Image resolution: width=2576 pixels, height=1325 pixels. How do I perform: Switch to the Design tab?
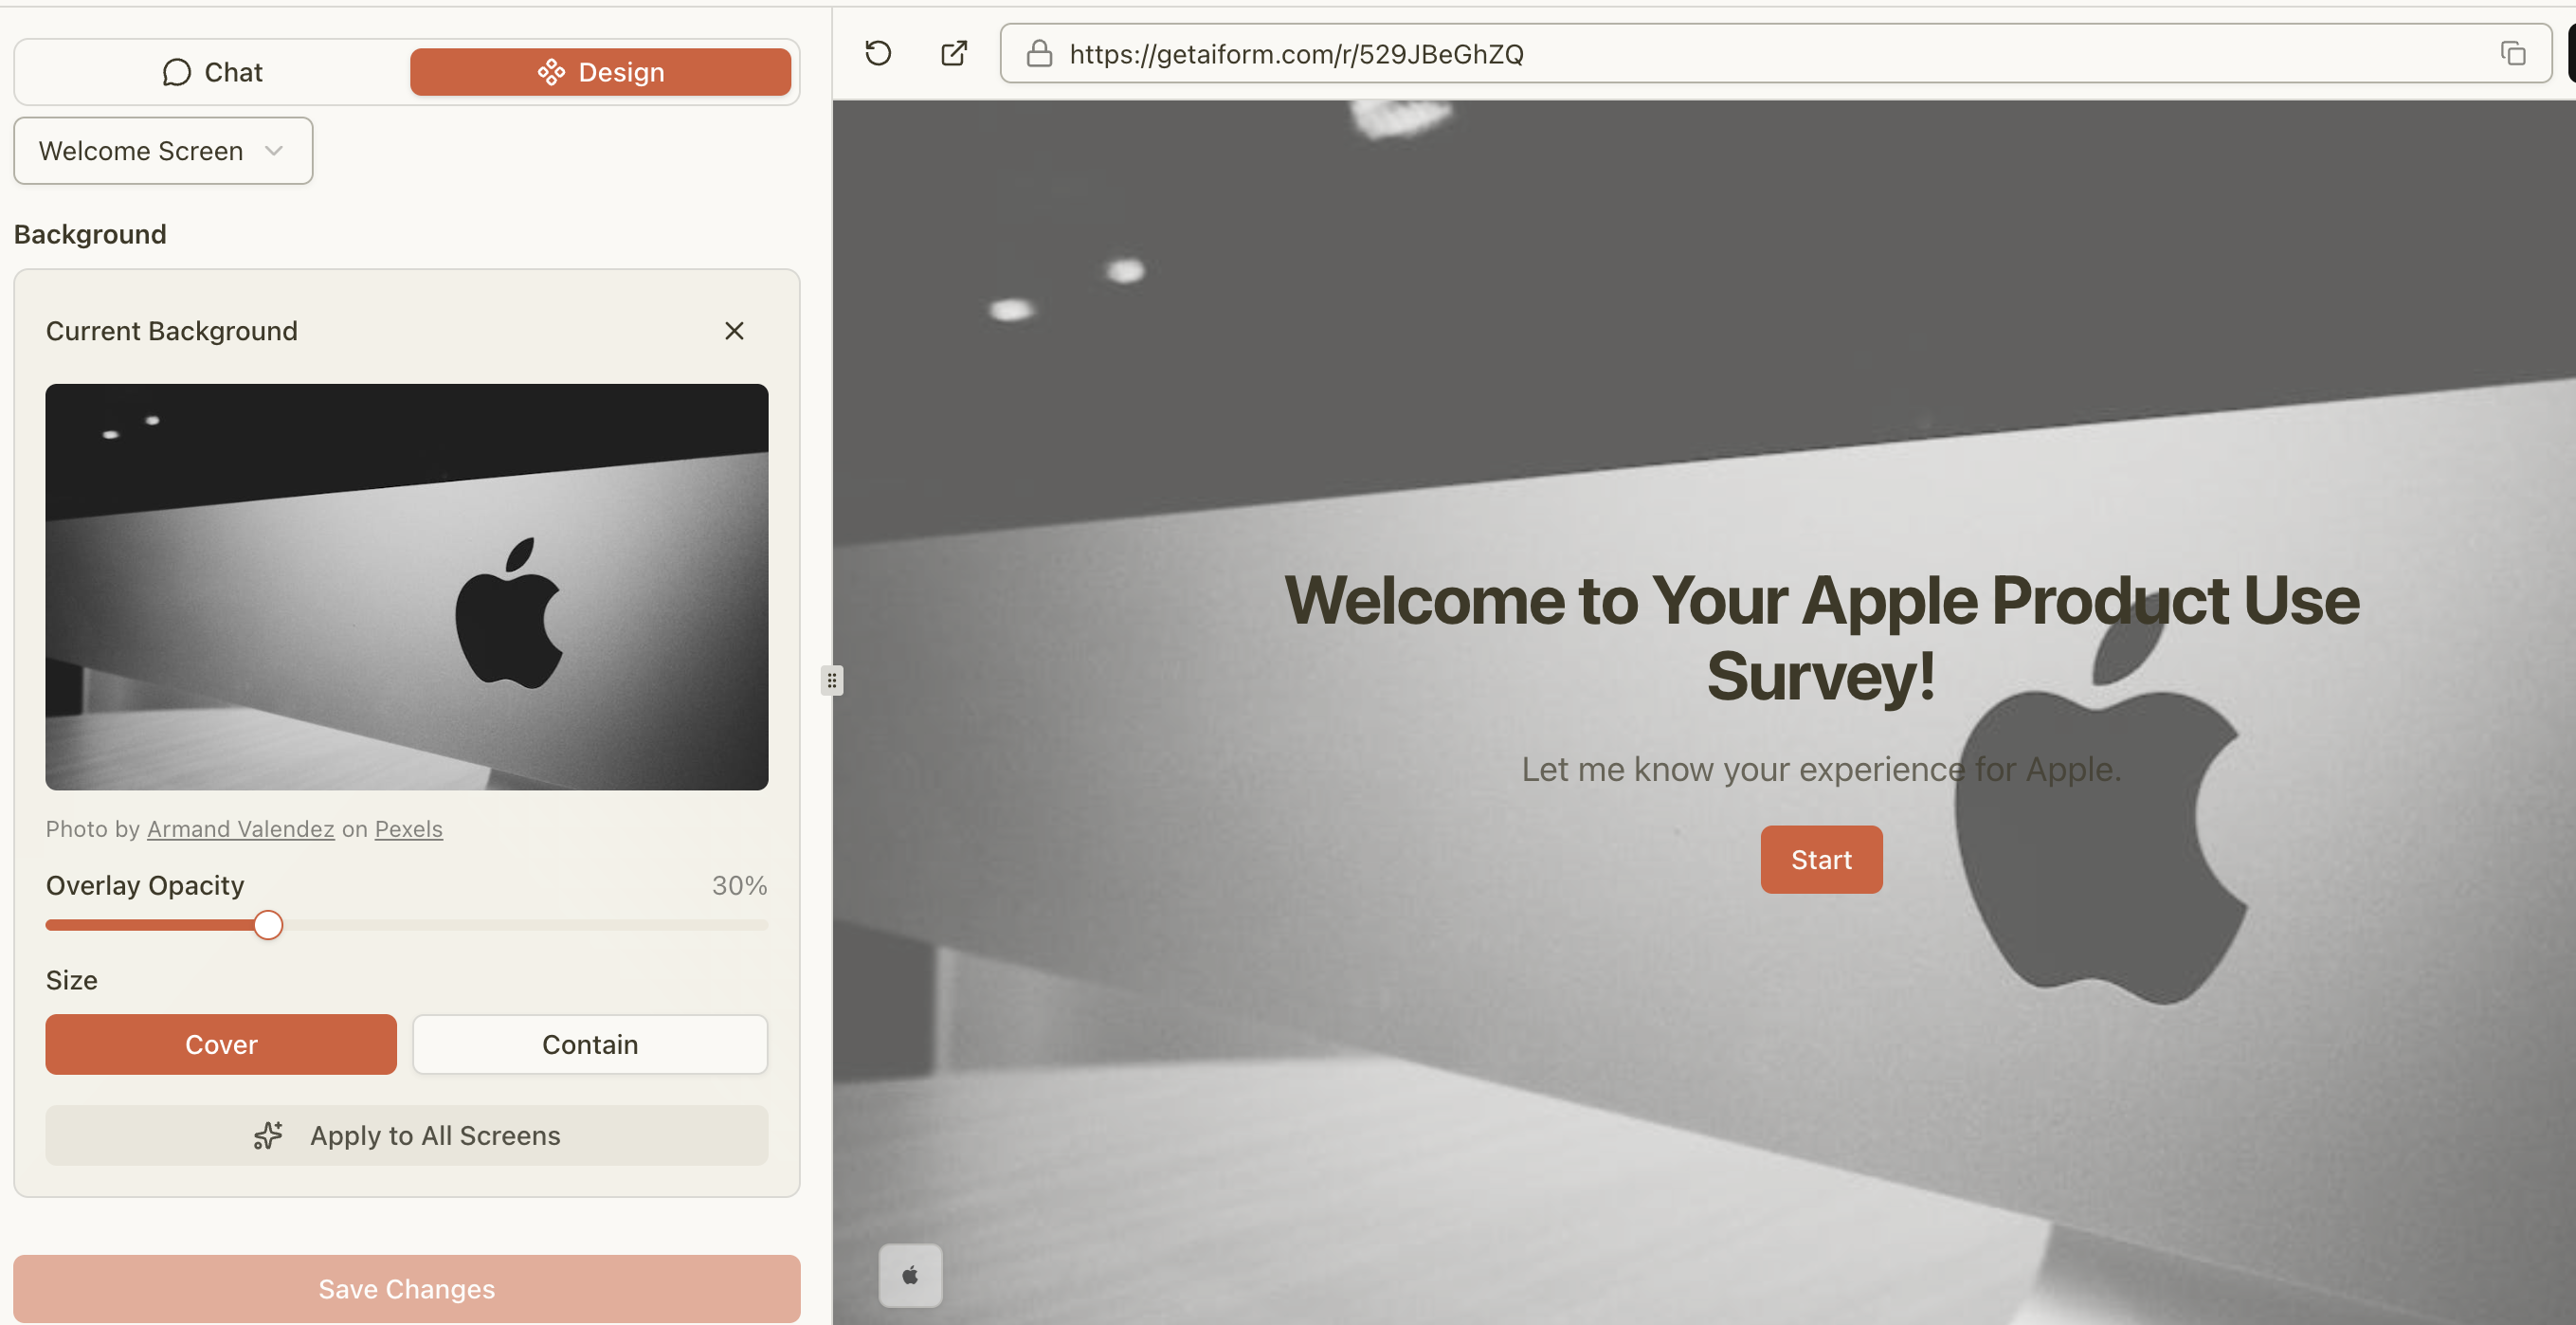600,72
